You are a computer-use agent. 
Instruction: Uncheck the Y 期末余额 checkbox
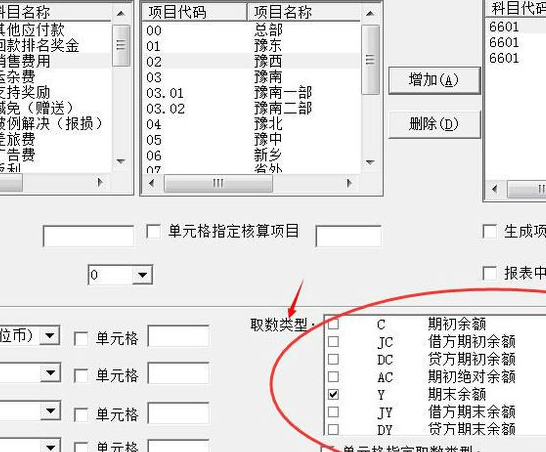click(x=333, y=394)
